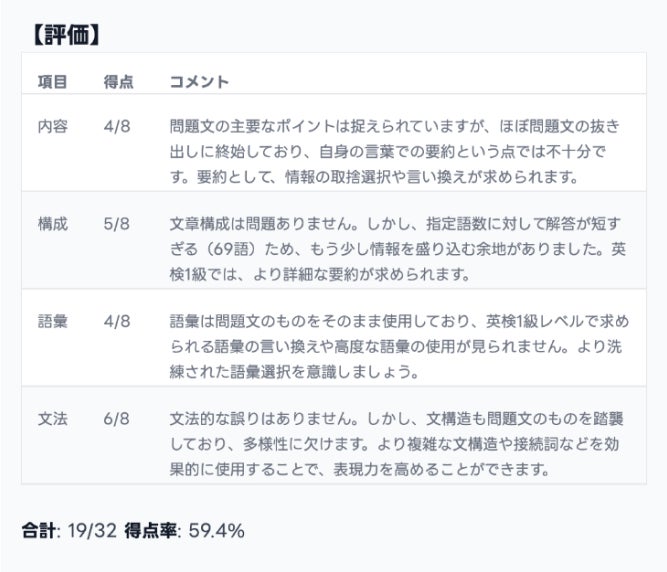
Task: Select the 内容 row label
Action: [x=52, y=128]
